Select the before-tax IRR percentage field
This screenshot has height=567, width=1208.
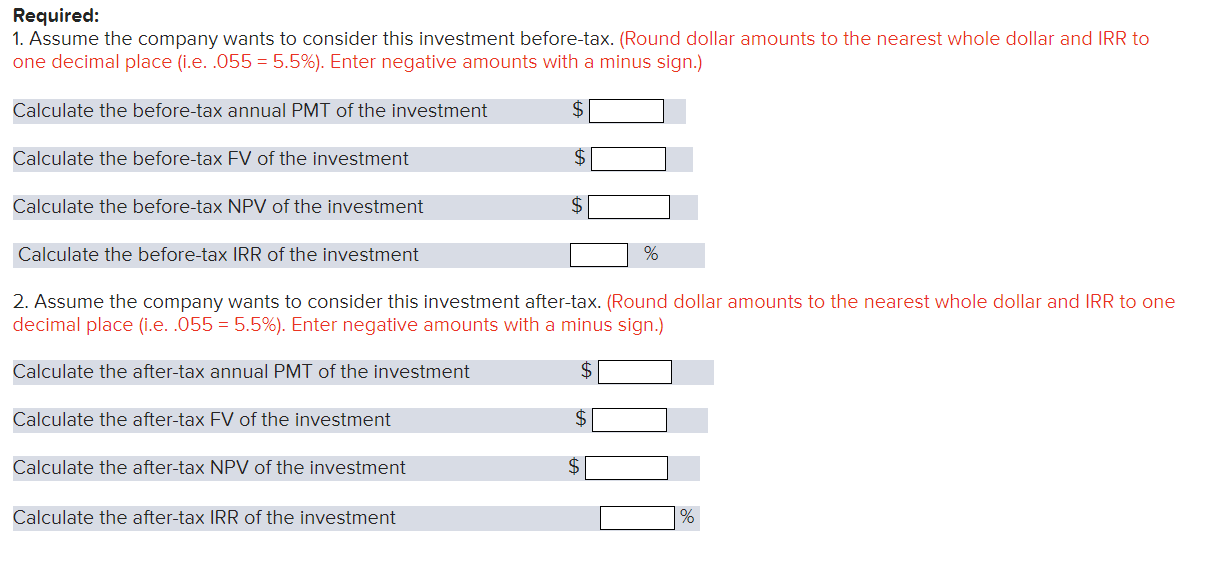pyautogui.click(x=599, y=255)
